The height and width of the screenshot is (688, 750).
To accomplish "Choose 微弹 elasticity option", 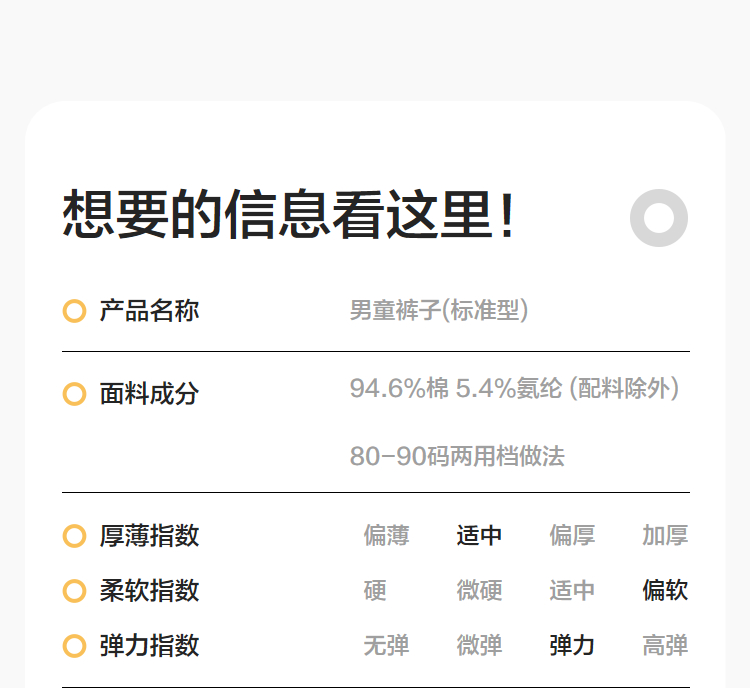I will 479,646.
